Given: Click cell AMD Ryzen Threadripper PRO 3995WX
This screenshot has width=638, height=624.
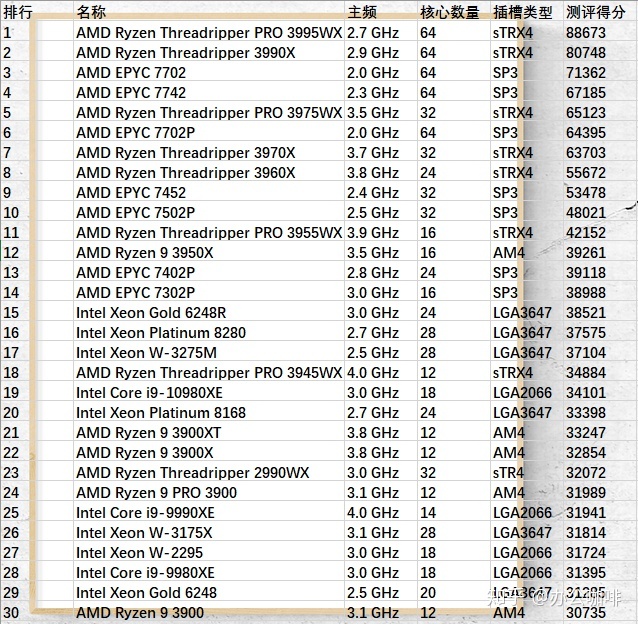Looking at the screenshot, I should click(x=209, y=33).
